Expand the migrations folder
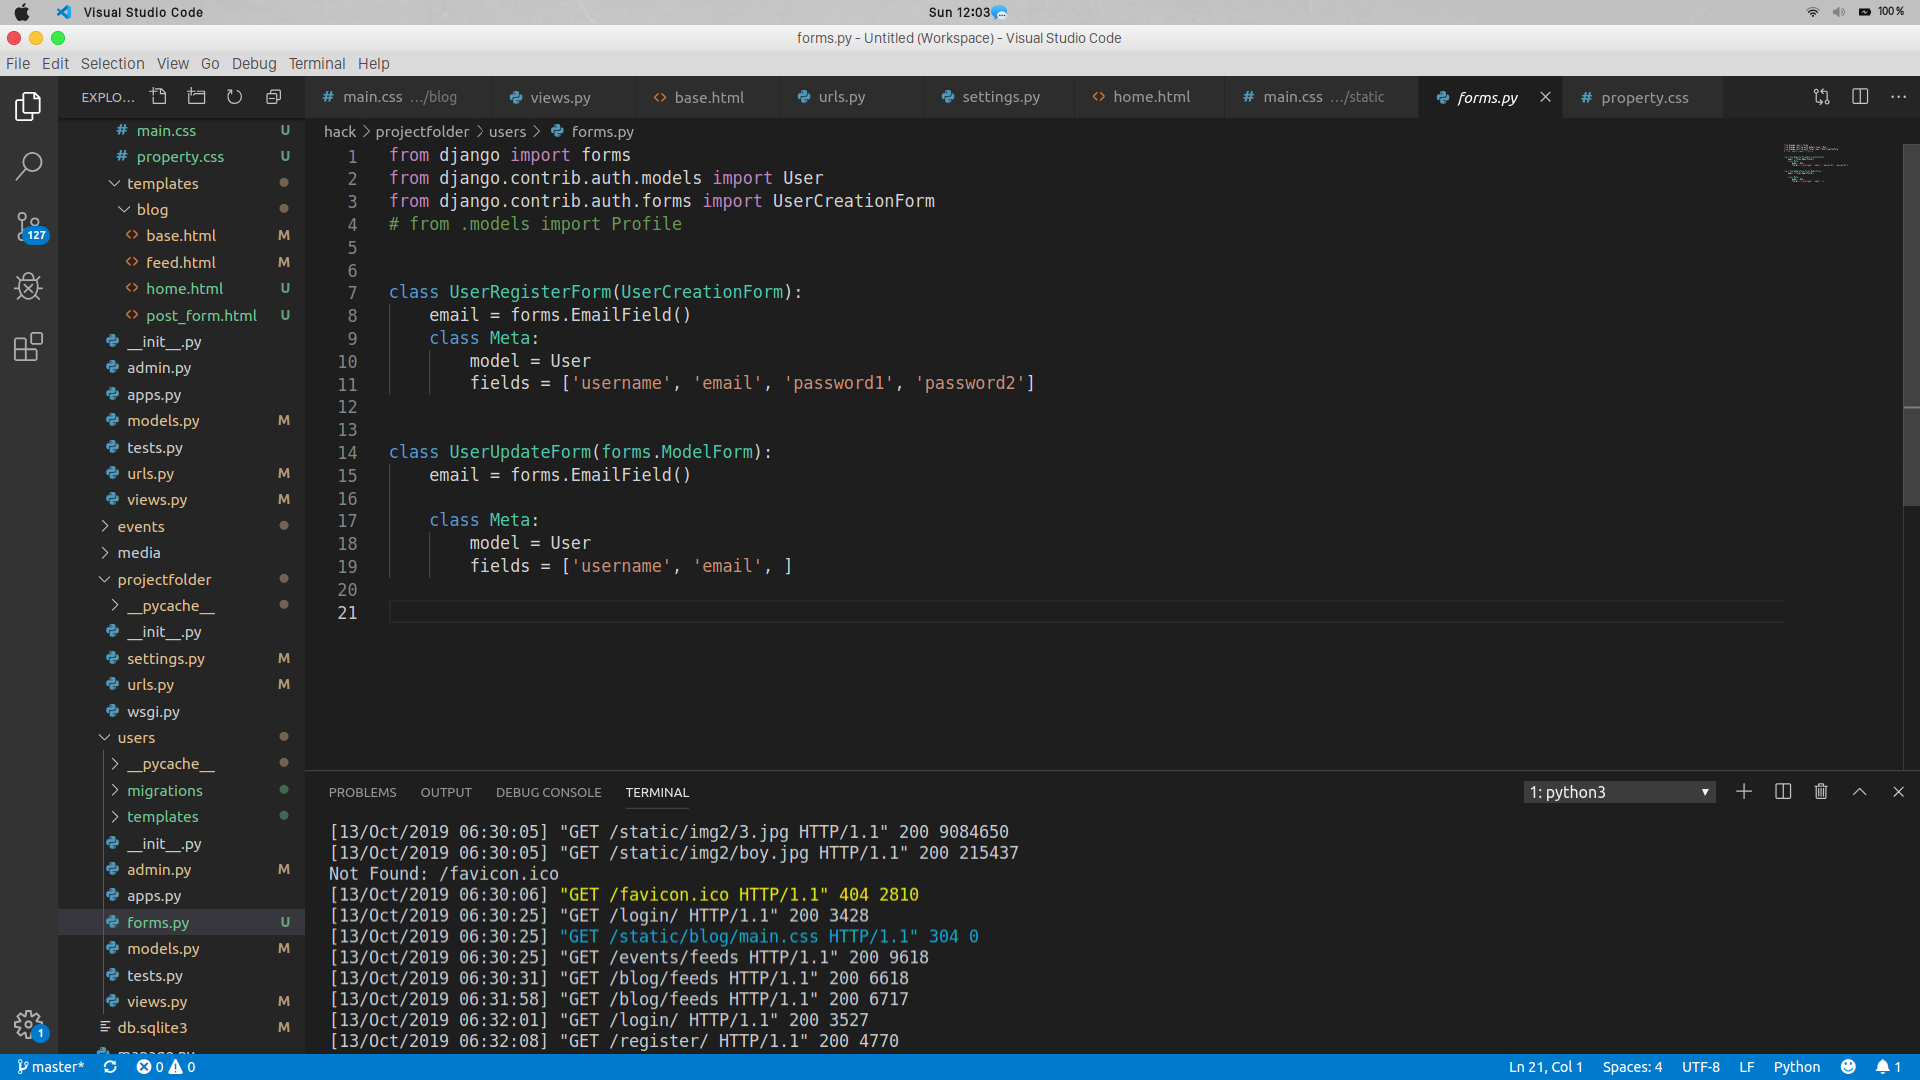 [x=164, y=791]
